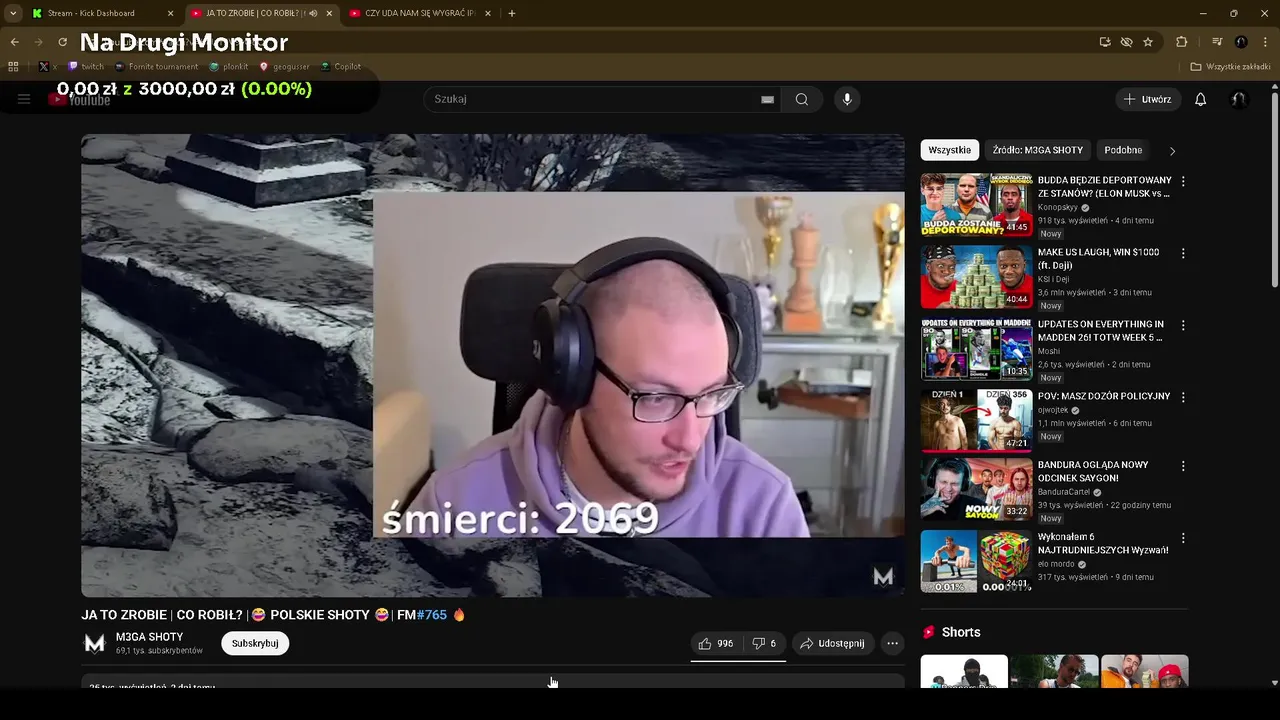This screenshot has width=1280, height=720.
Task: Open options for BUDDA BĘDZIE DEPORTOWANY video
Action: (x=1183, y=182)
